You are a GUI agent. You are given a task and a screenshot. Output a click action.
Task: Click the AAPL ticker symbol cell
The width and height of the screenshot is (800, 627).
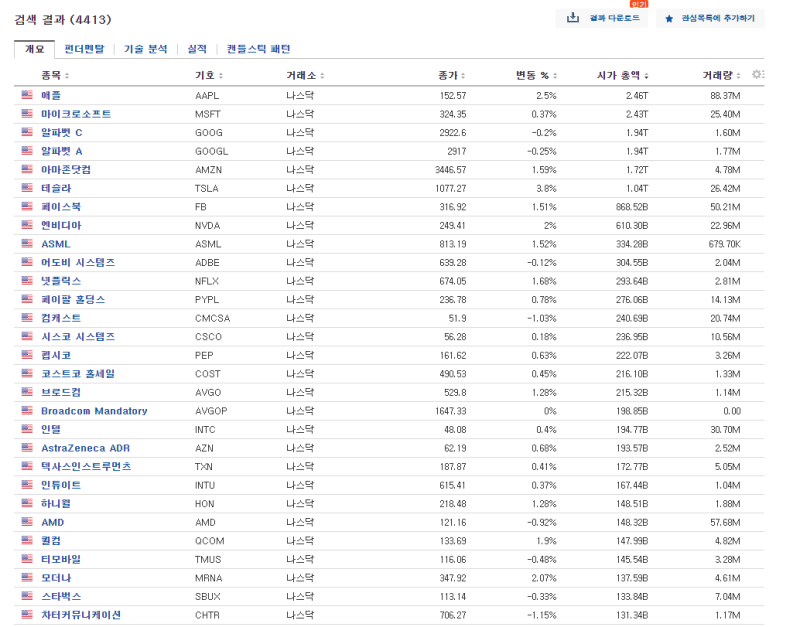tap(207, 95)
